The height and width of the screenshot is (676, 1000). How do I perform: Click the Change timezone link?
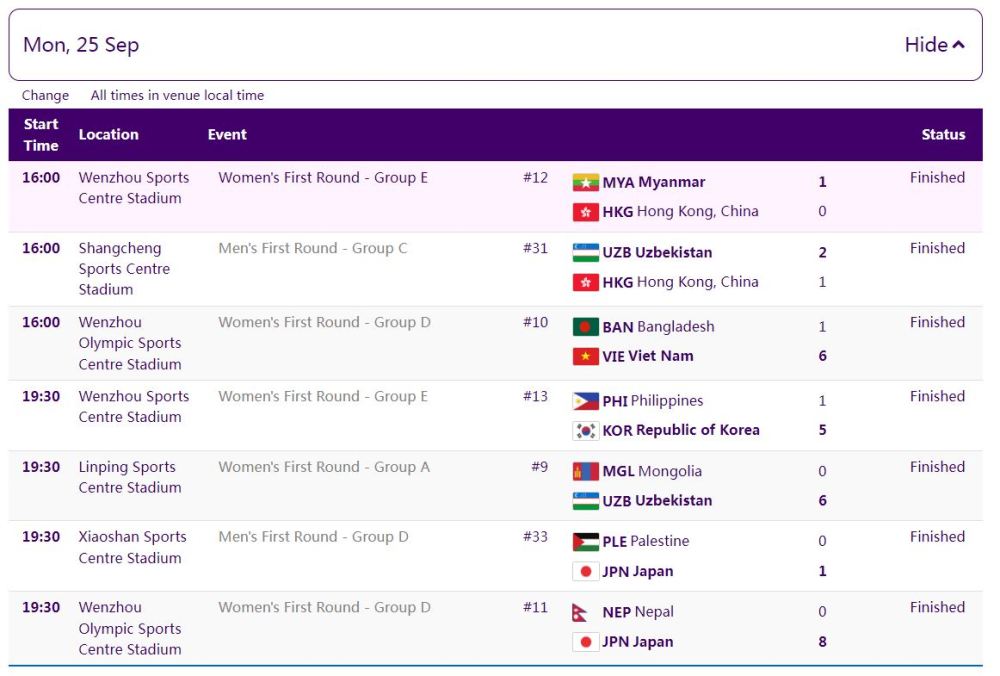click(x=45, y=95)
